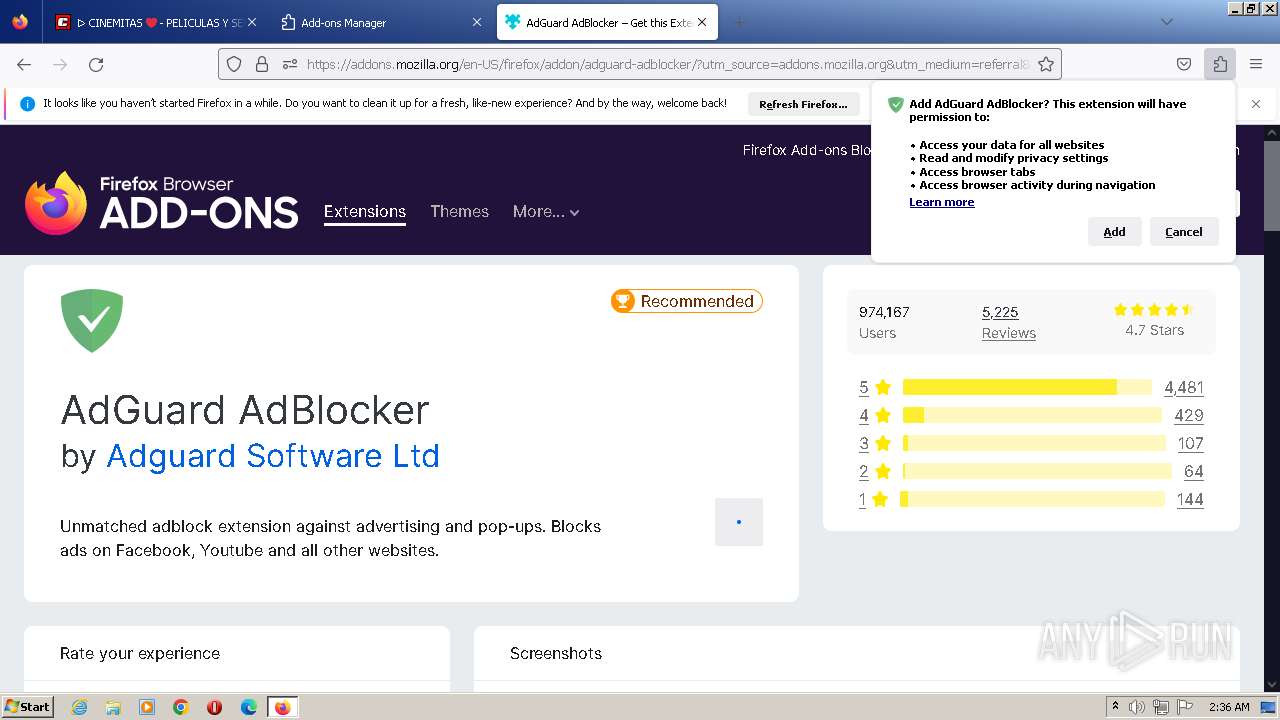Bookmark this page with the star

click(x=1046, y=64)
